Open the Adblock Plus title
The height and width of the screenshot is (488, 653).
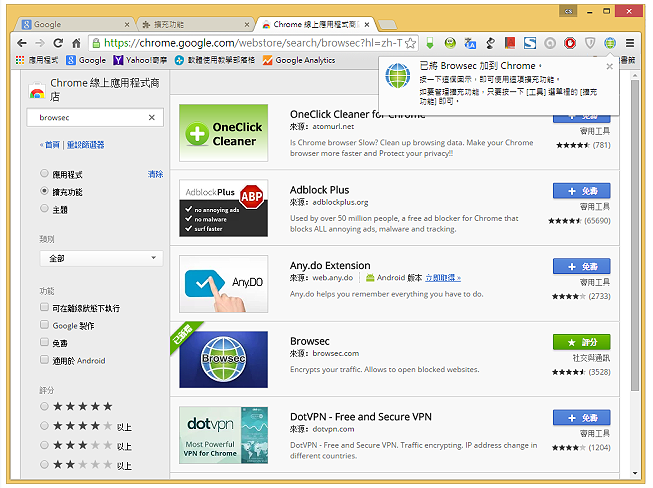319,190
